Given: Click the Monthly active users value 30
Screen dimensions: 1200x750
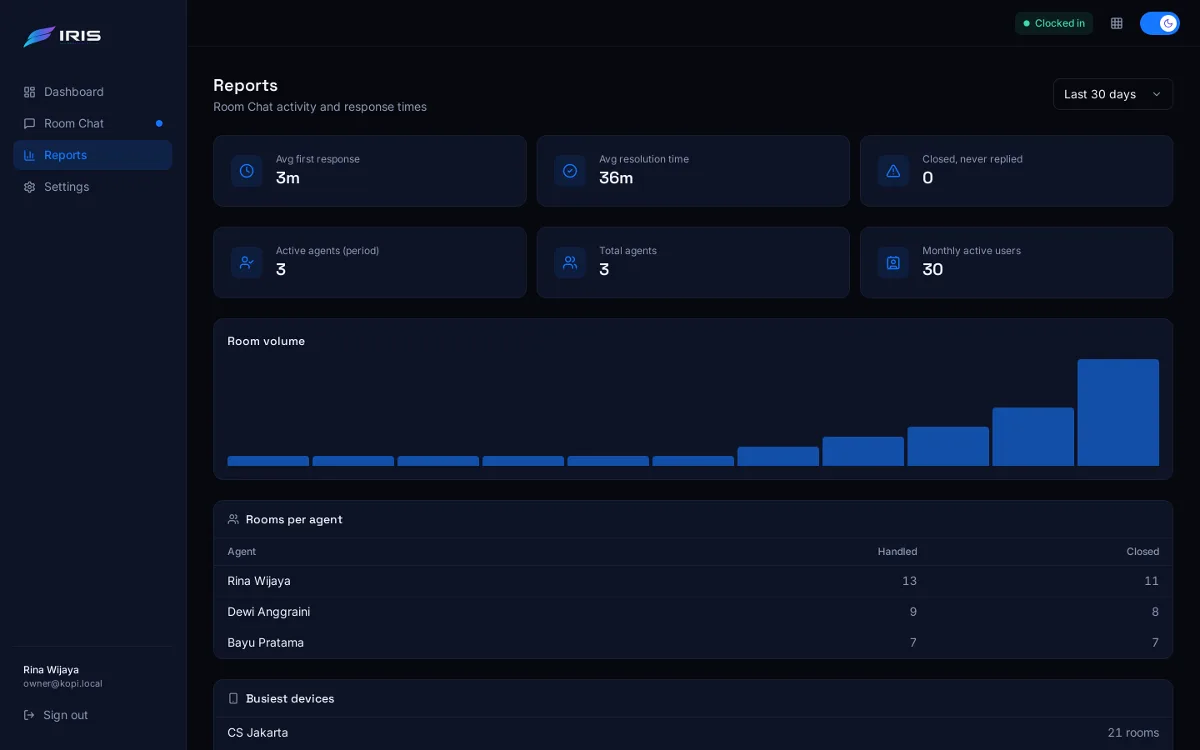Looking at the screenshot, I should click(x=933, y=270).
